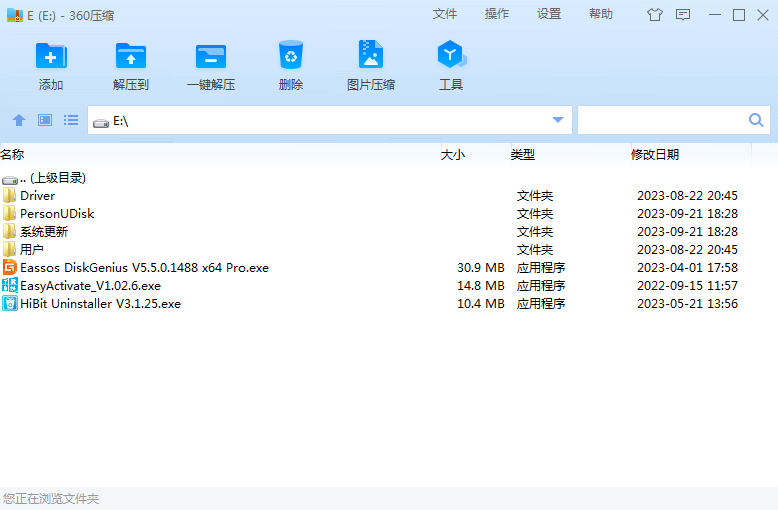Image resolution: width=778 pixels, height=510 pixels.
Task: Open the 设置 (Settings) menu
Action: point(549,14)
